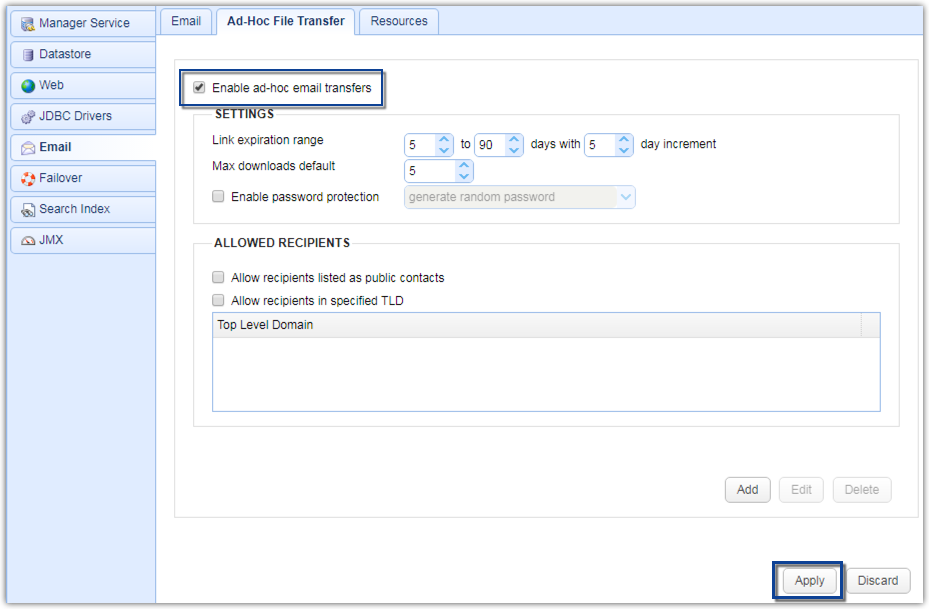Enable password protection checkbox
929x609 pixels.
point(218,196)
